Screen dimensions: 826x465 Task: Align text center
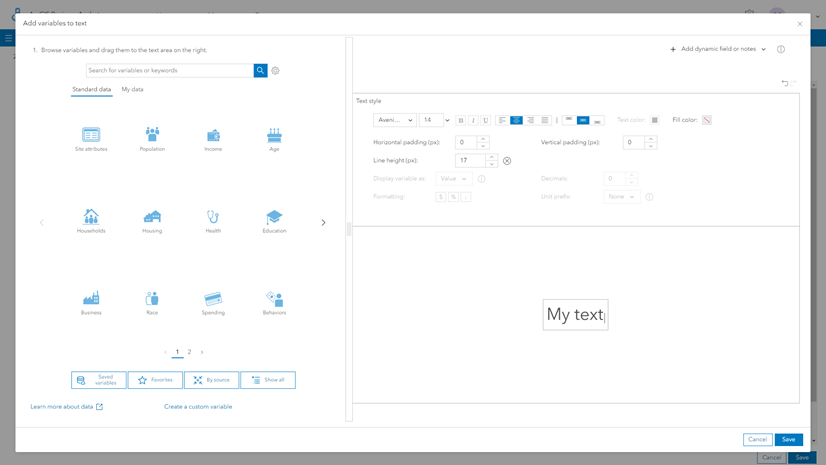[x=516, y=120]
